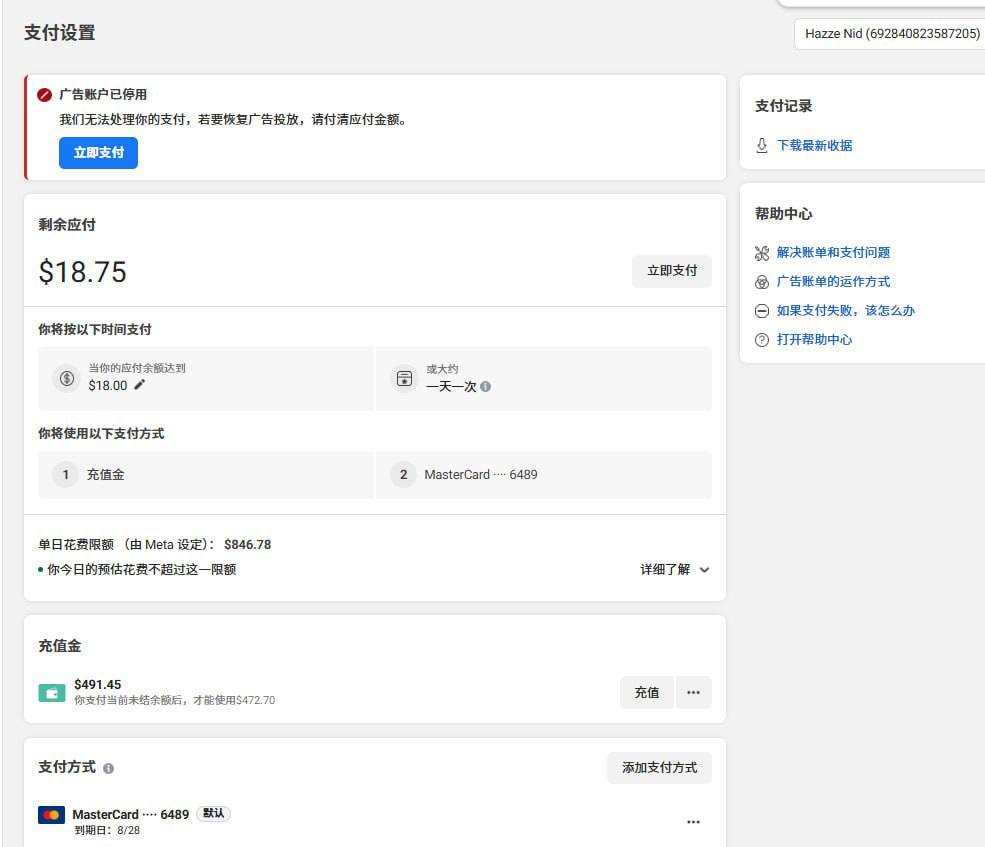
Task: Expand the 详细了解 spending limit details
Action: [675, 570]
